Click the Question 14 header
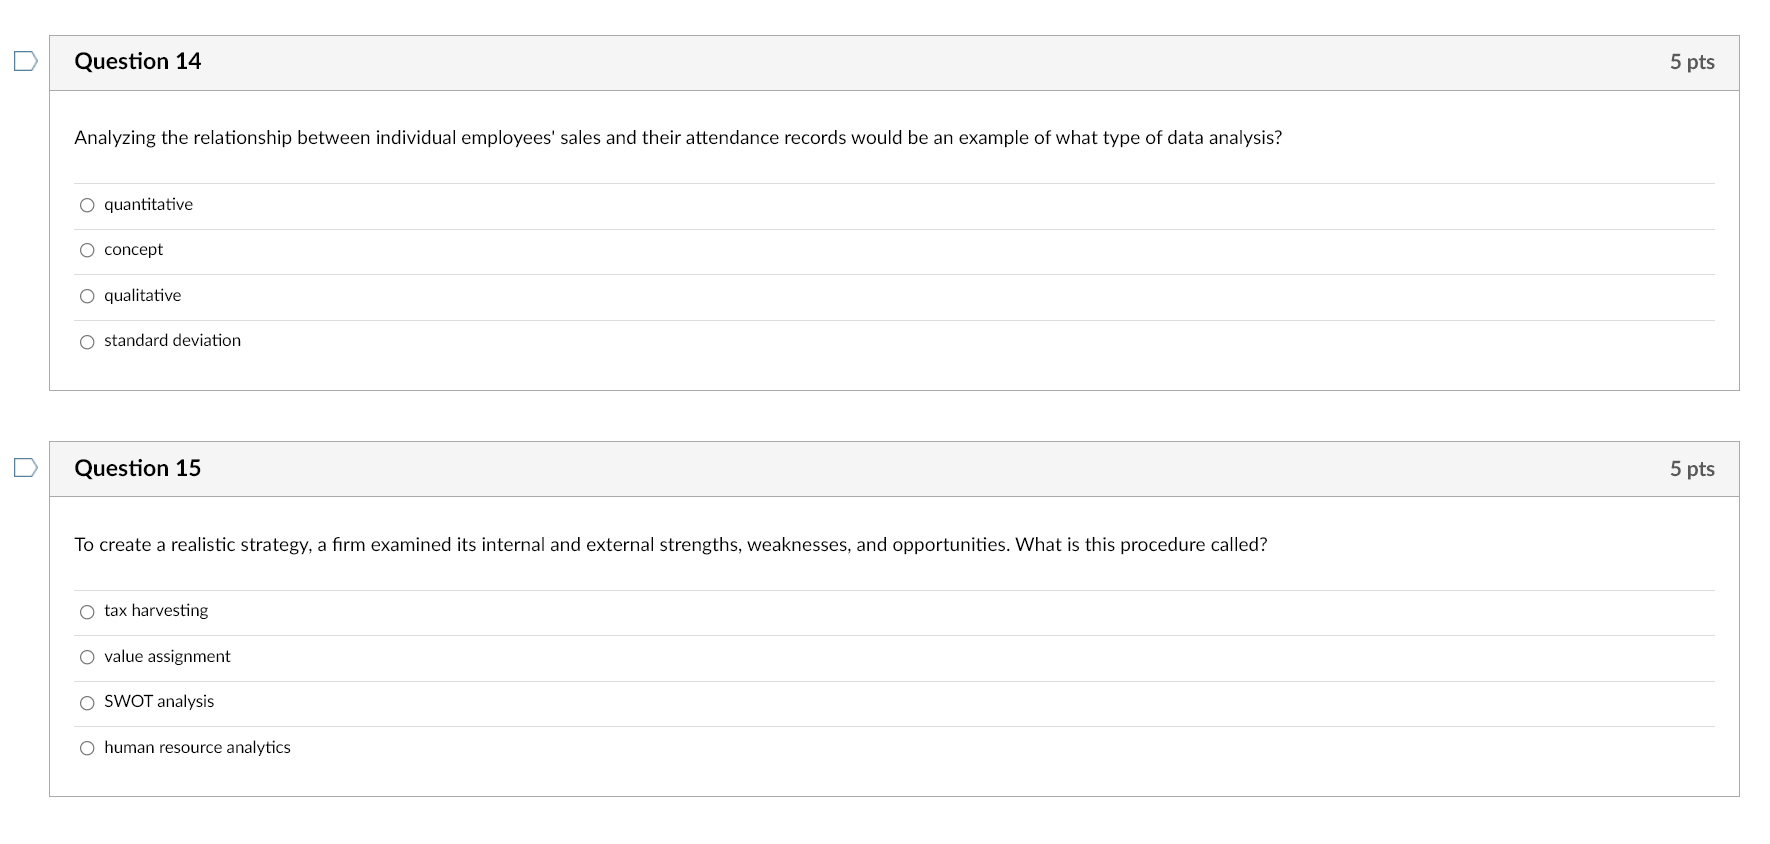 tap(138, 61)
